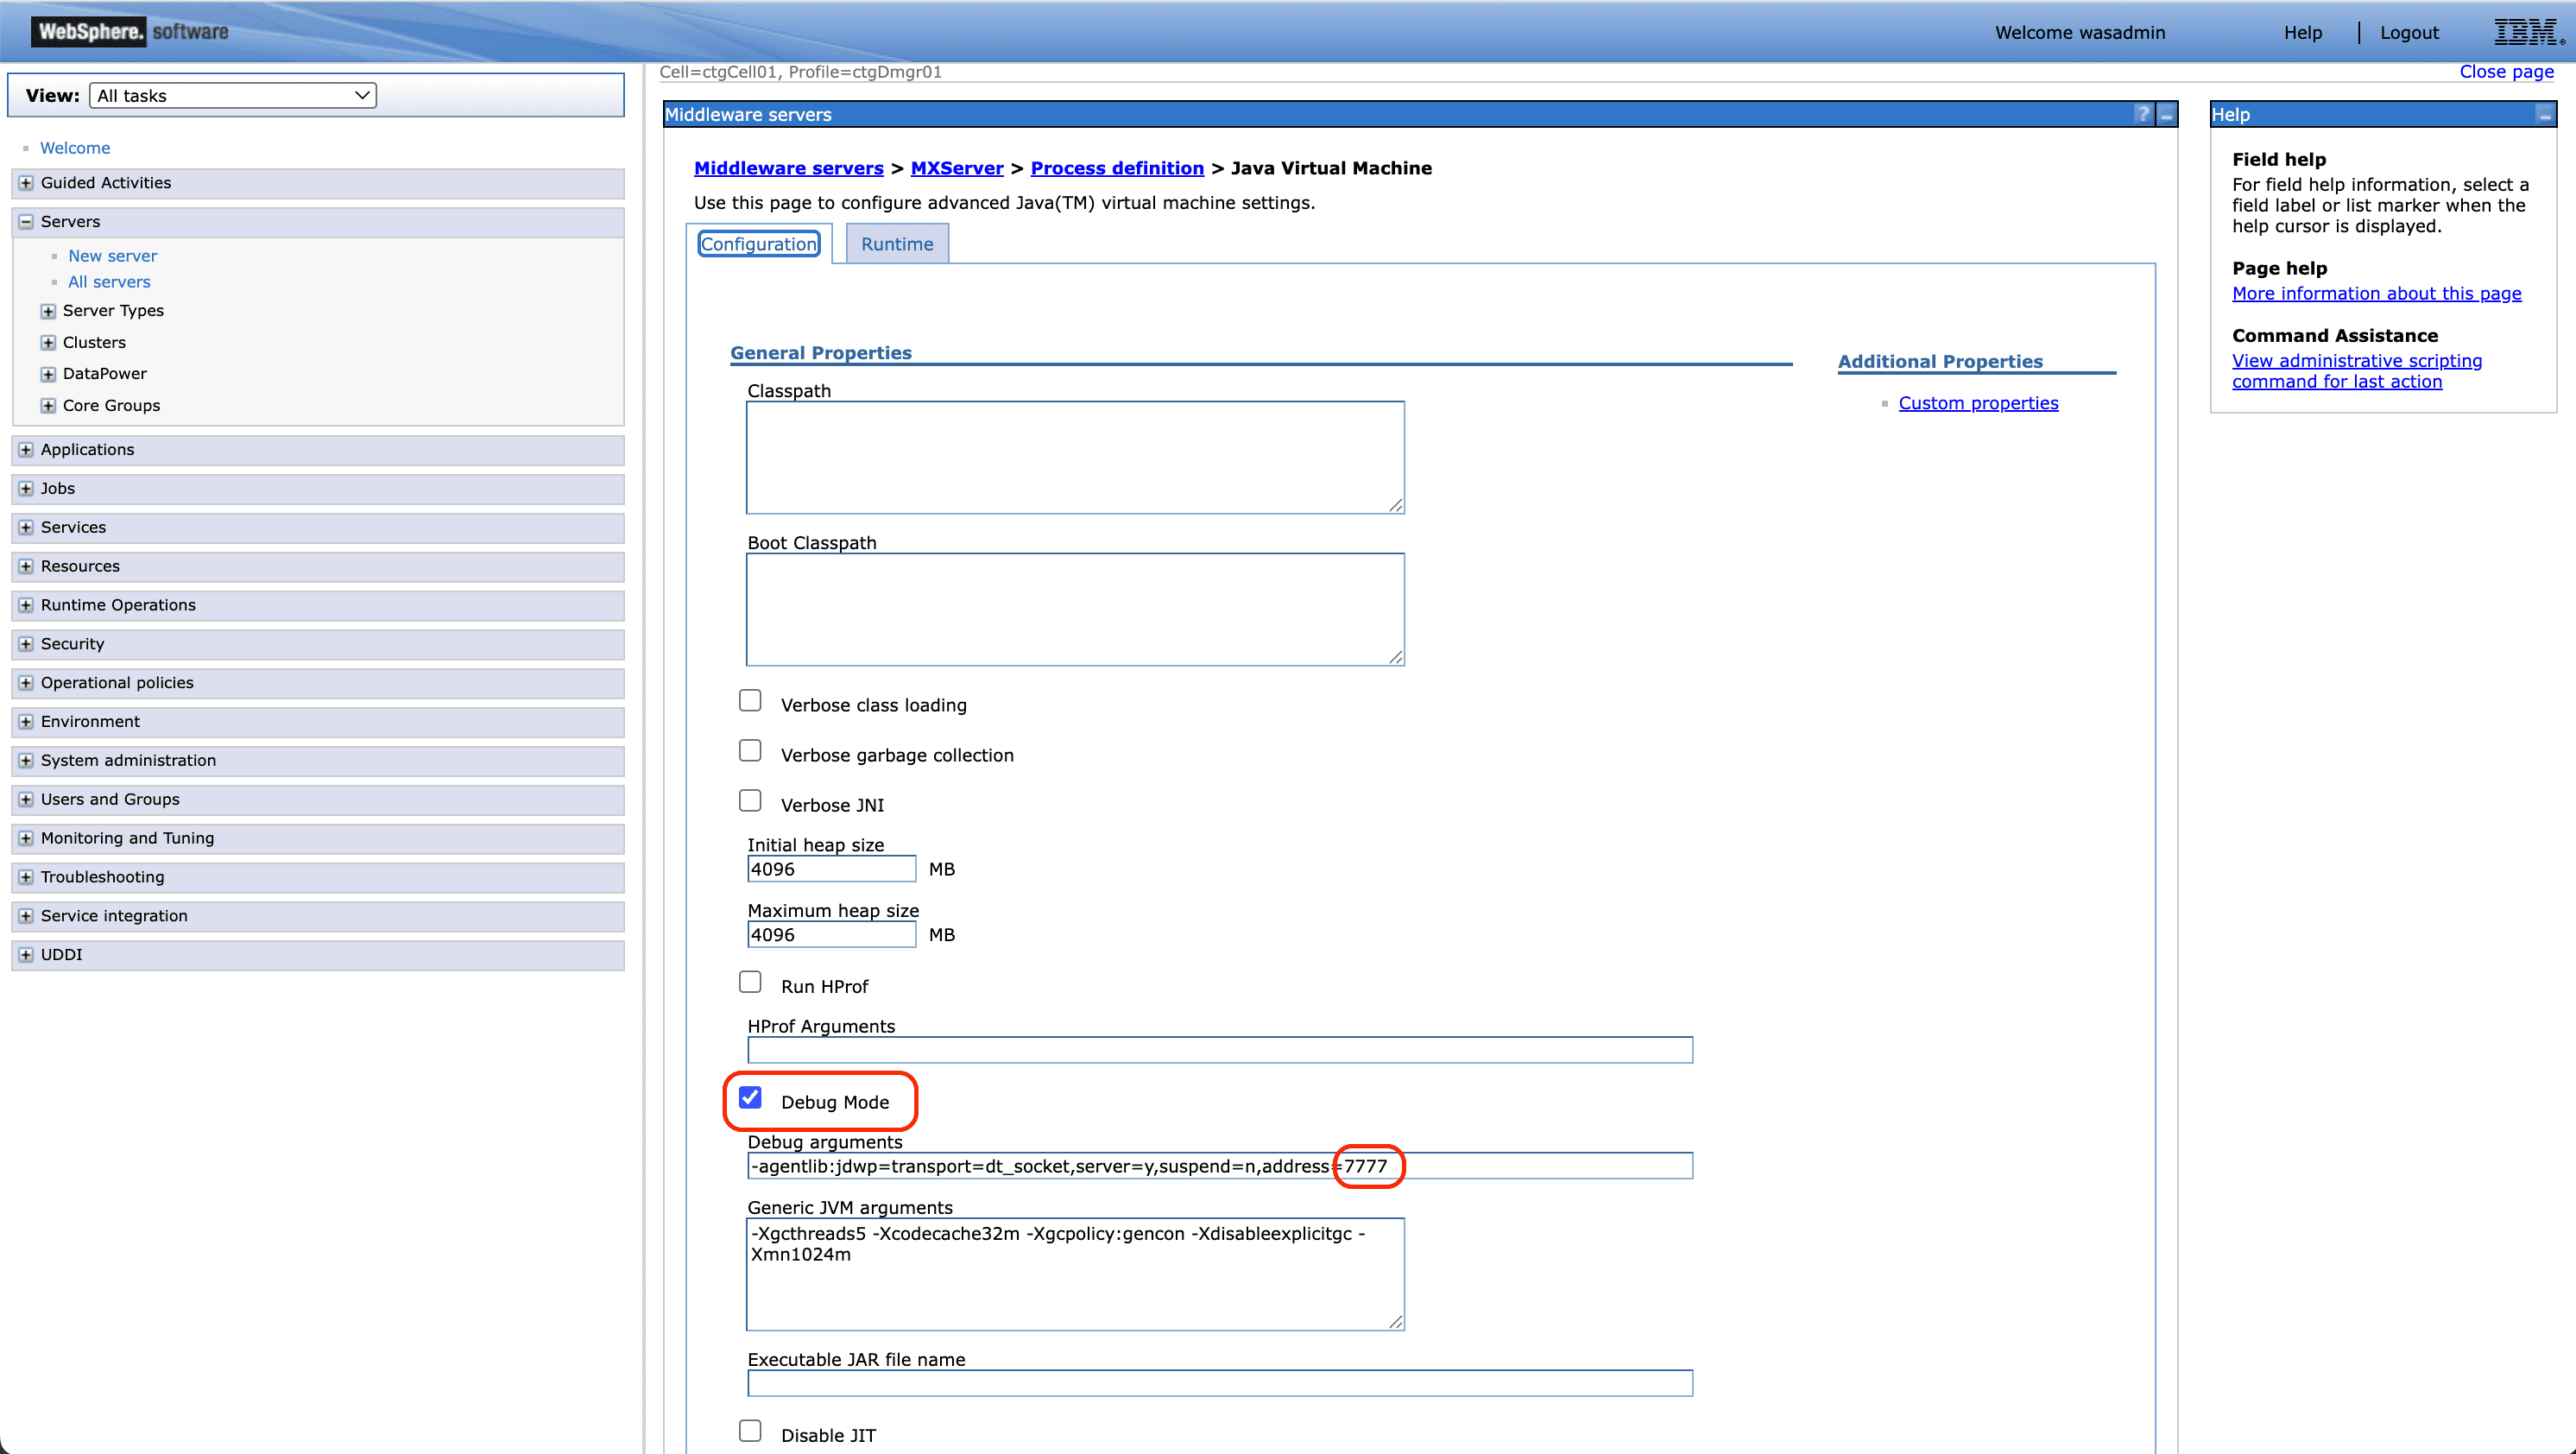The height and width of the screenshot is (1454, 2576).
Task: Expand Service integration section
Action: (26, 916)
